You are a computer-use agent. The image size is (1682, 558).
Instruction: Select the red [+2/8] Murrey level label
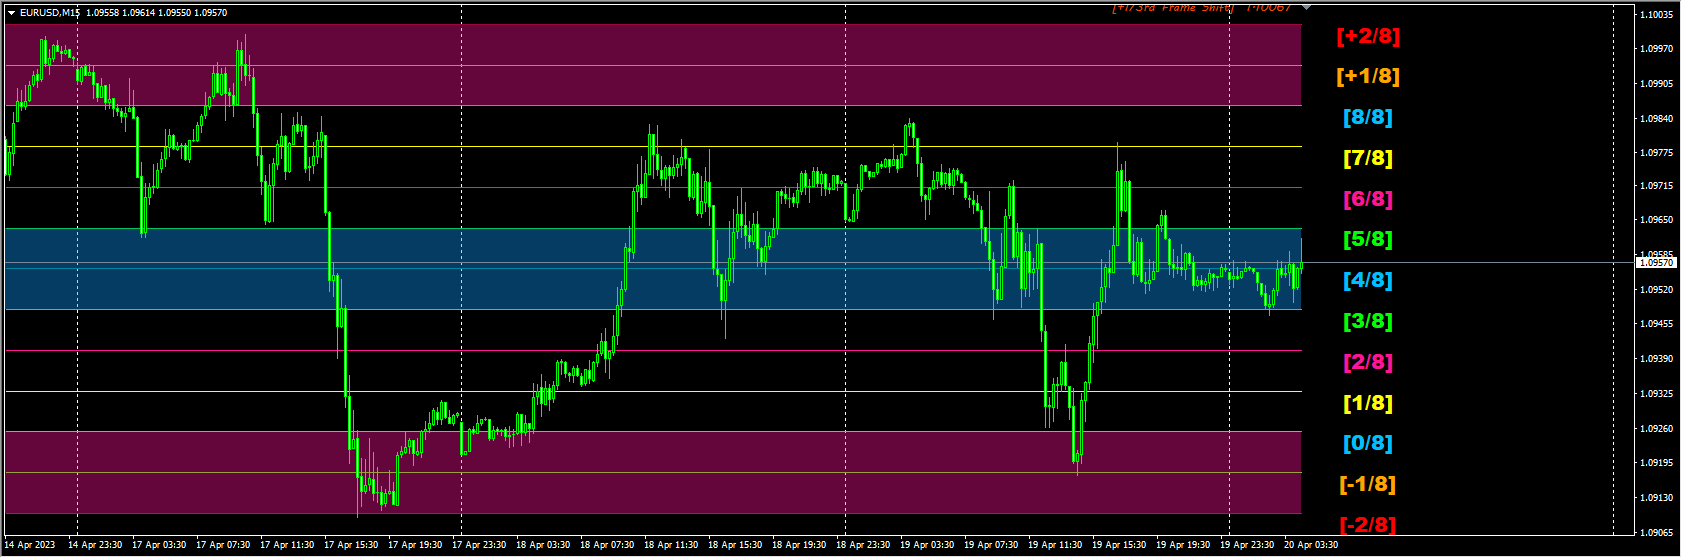pos(1368,36)
